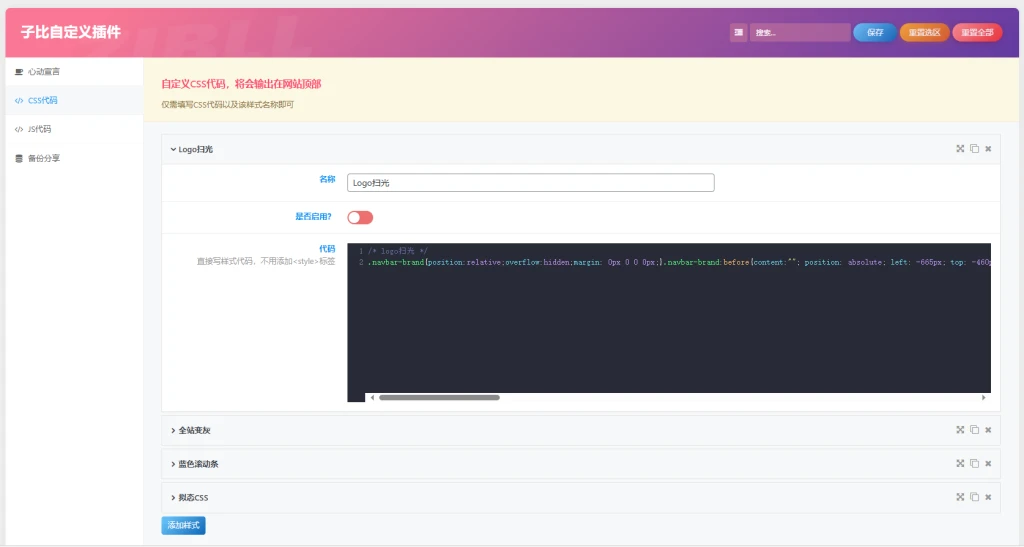Open the 备份分享 sidebar tab

pos(43,158)
